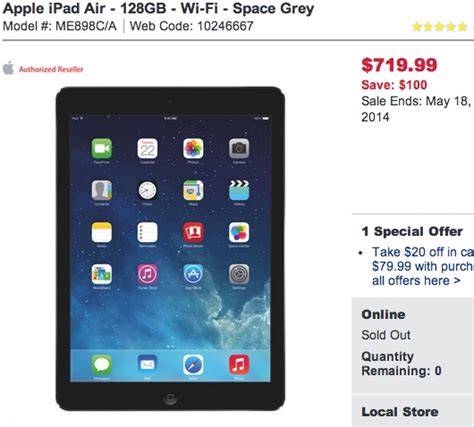Click the FaceTime app icon on the iPad
The width and height of the screenshot is (474, 427).
coord(102,148)
